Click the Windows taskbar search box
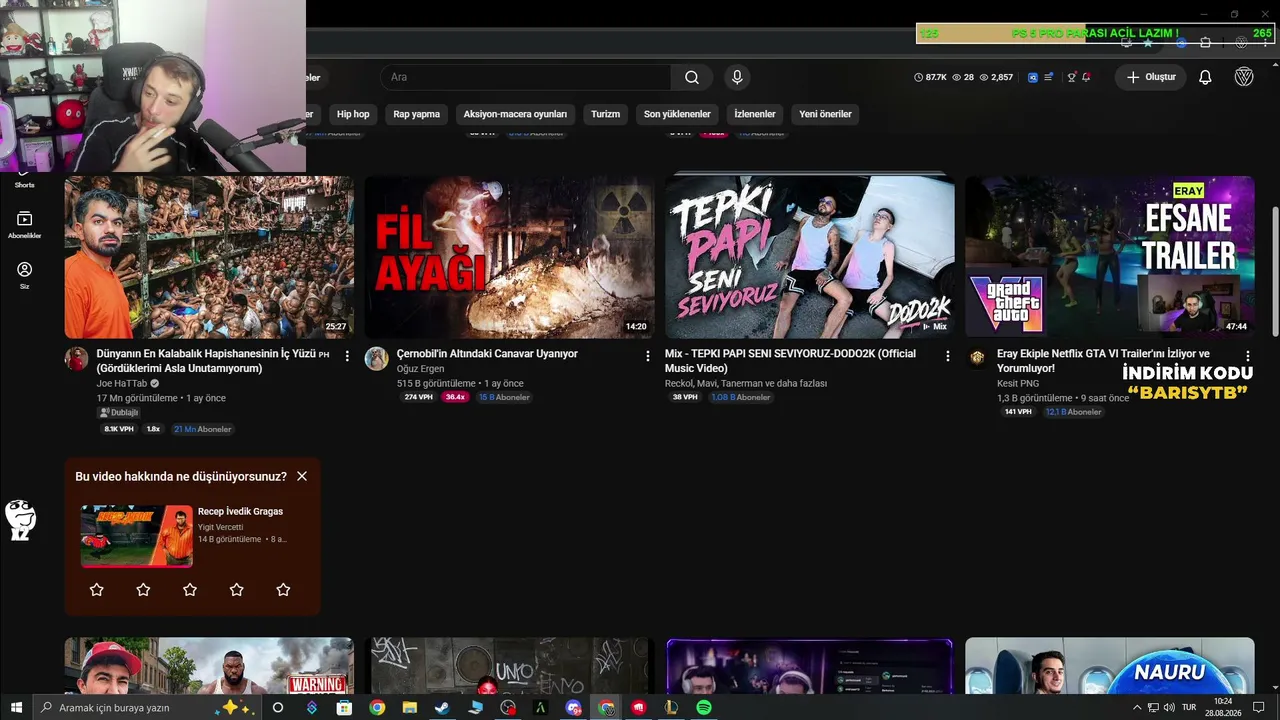The height and width of the screenshot is (720, 1280). pyautogui.click(x=146, y=708)
